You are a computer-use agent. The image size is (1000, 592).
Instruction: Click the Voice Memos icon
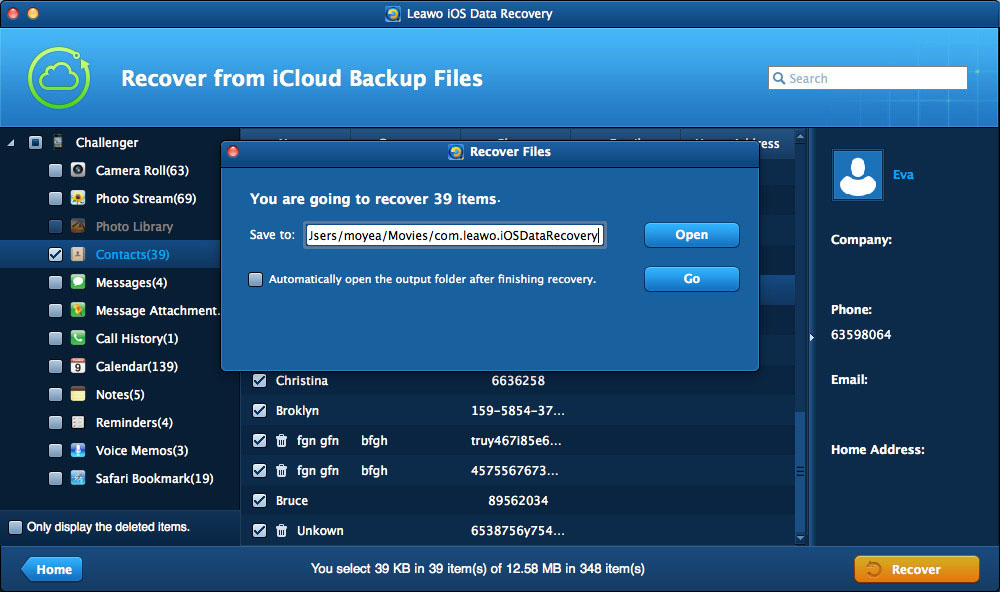click(x=78, y=451)
